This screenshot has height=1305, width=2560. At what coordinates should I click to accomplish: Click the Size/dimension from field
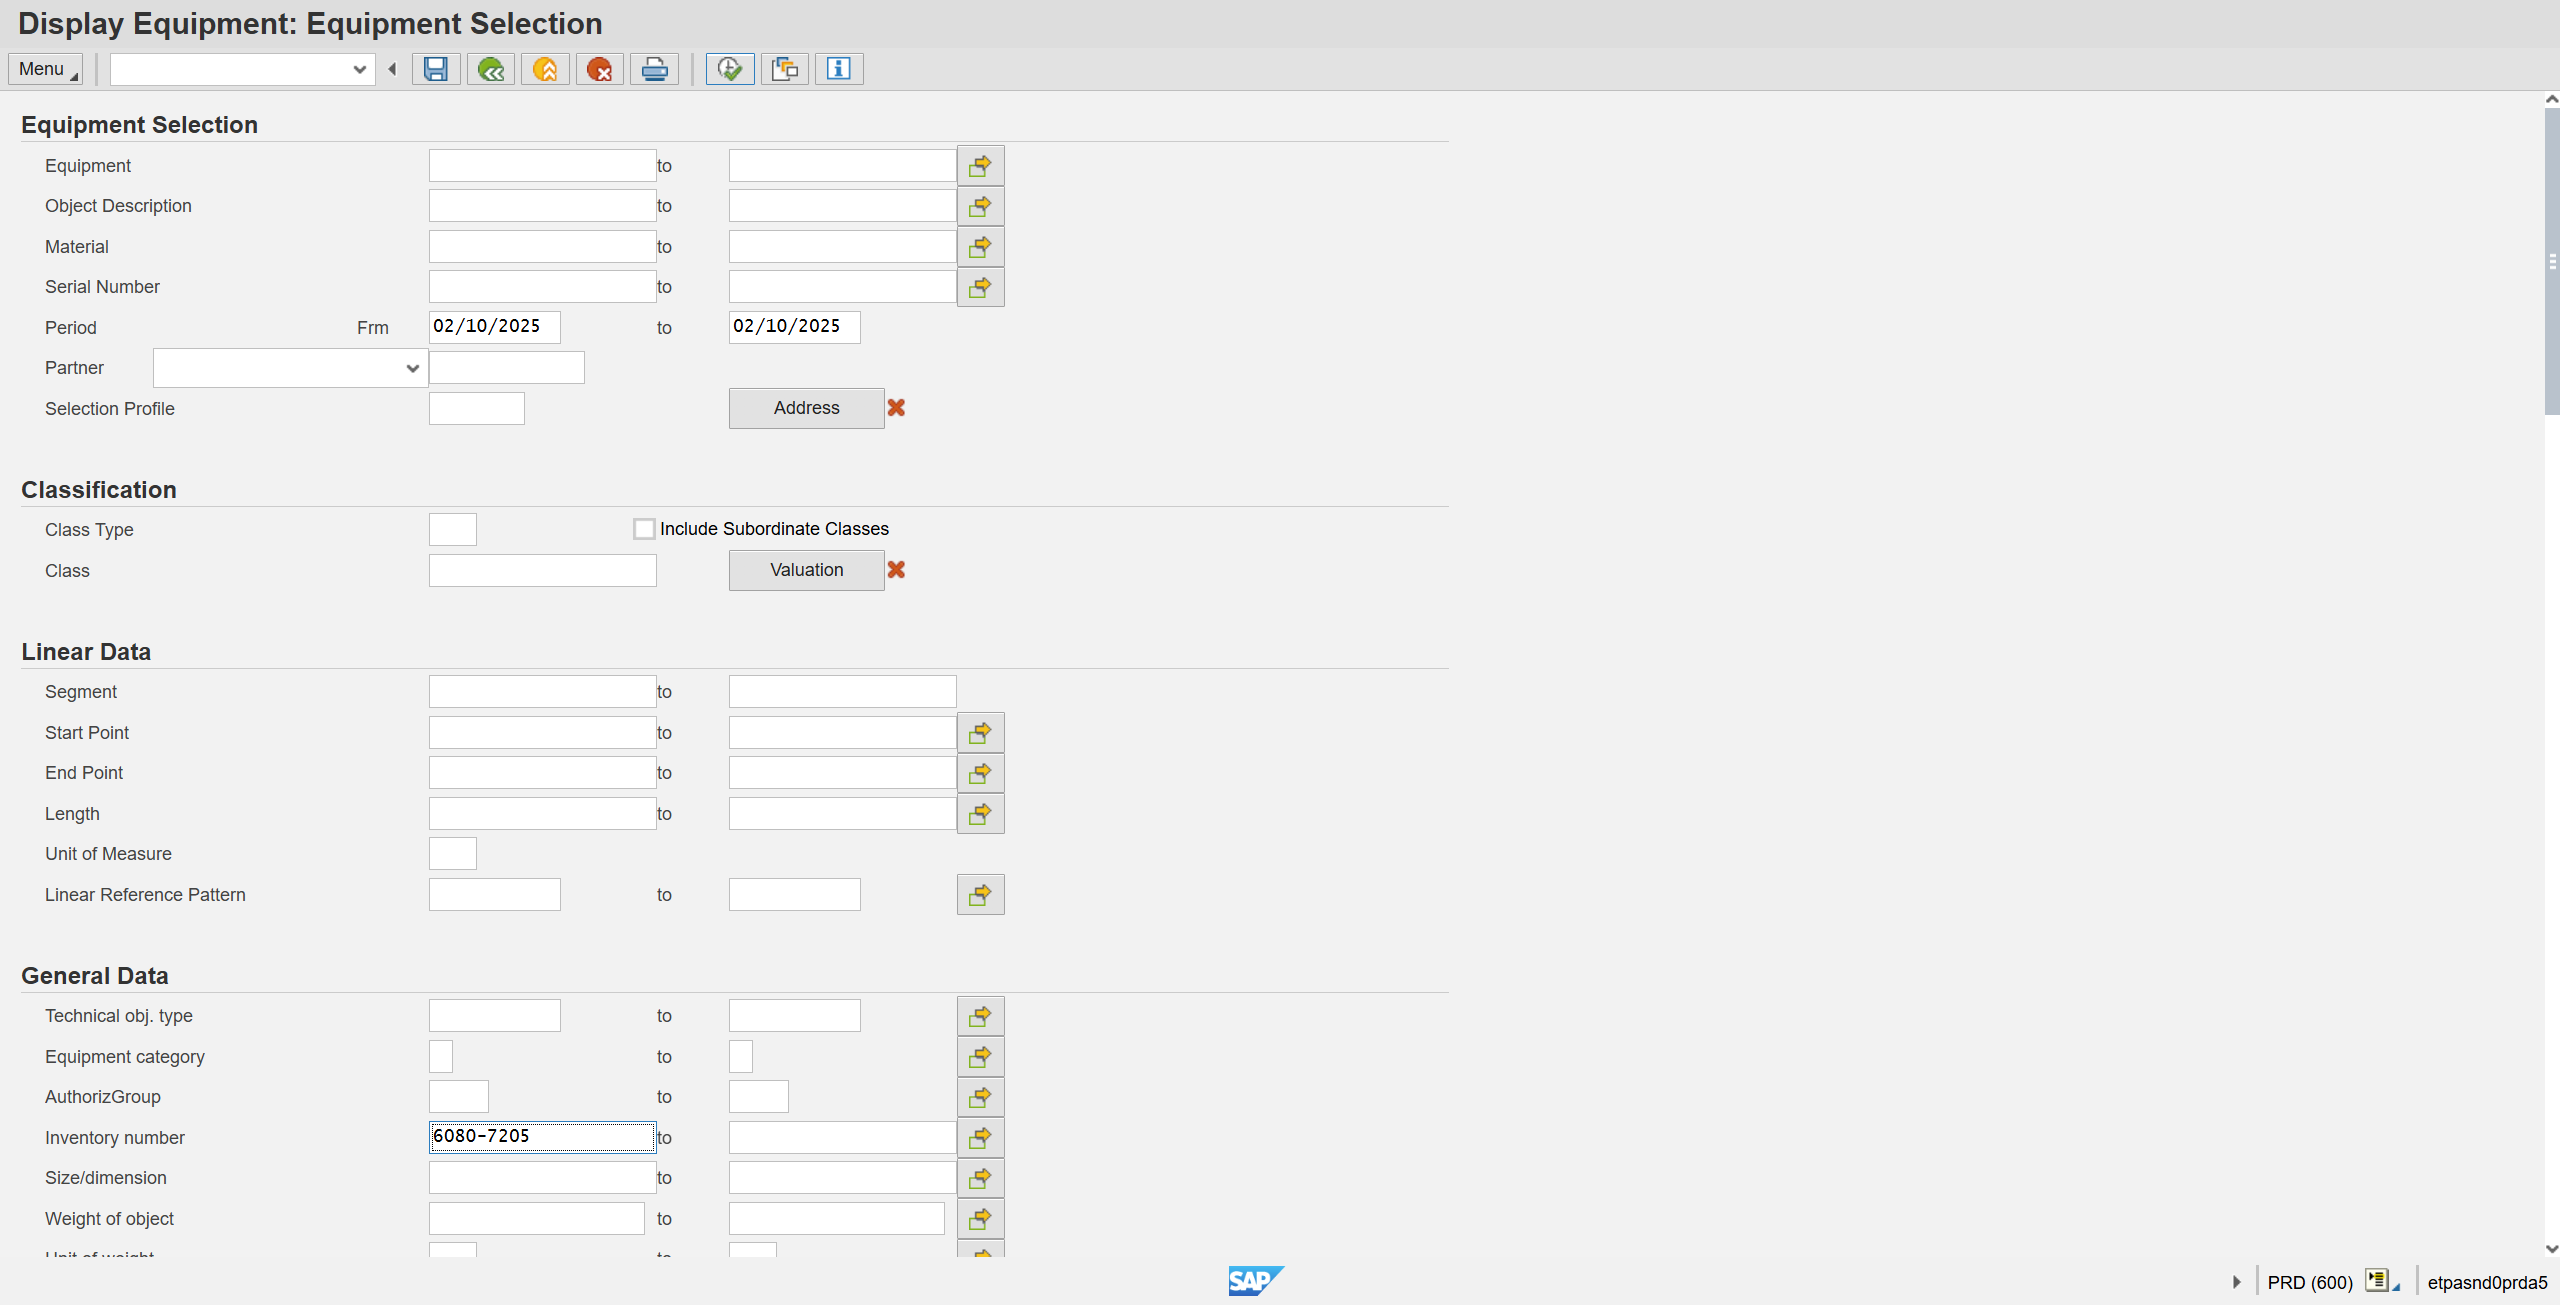[x=543, y=1178]
